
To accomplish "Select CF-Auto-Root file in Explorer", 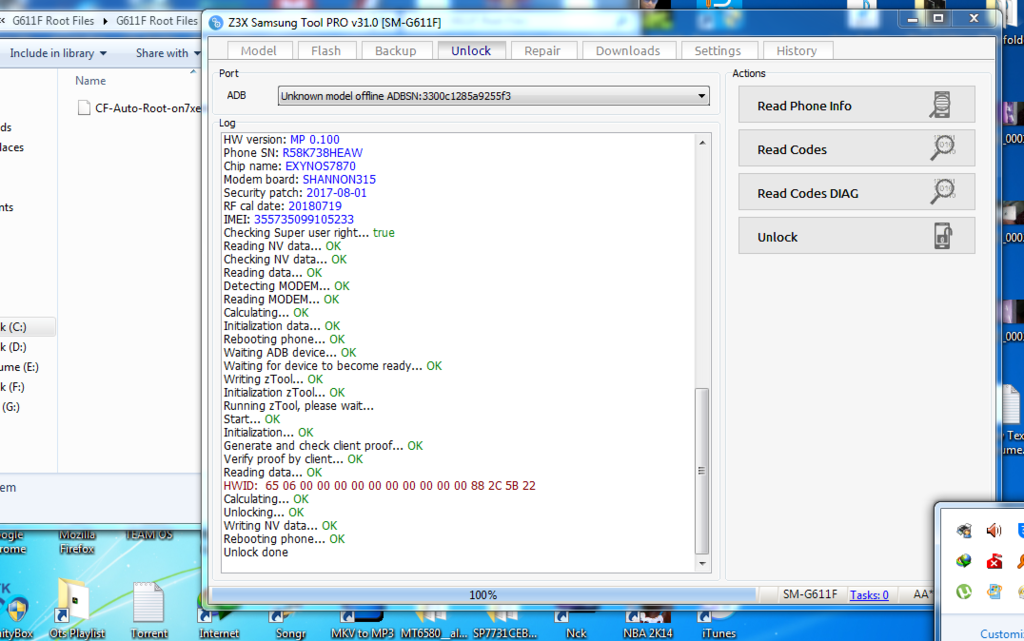I will pos(139,108).
